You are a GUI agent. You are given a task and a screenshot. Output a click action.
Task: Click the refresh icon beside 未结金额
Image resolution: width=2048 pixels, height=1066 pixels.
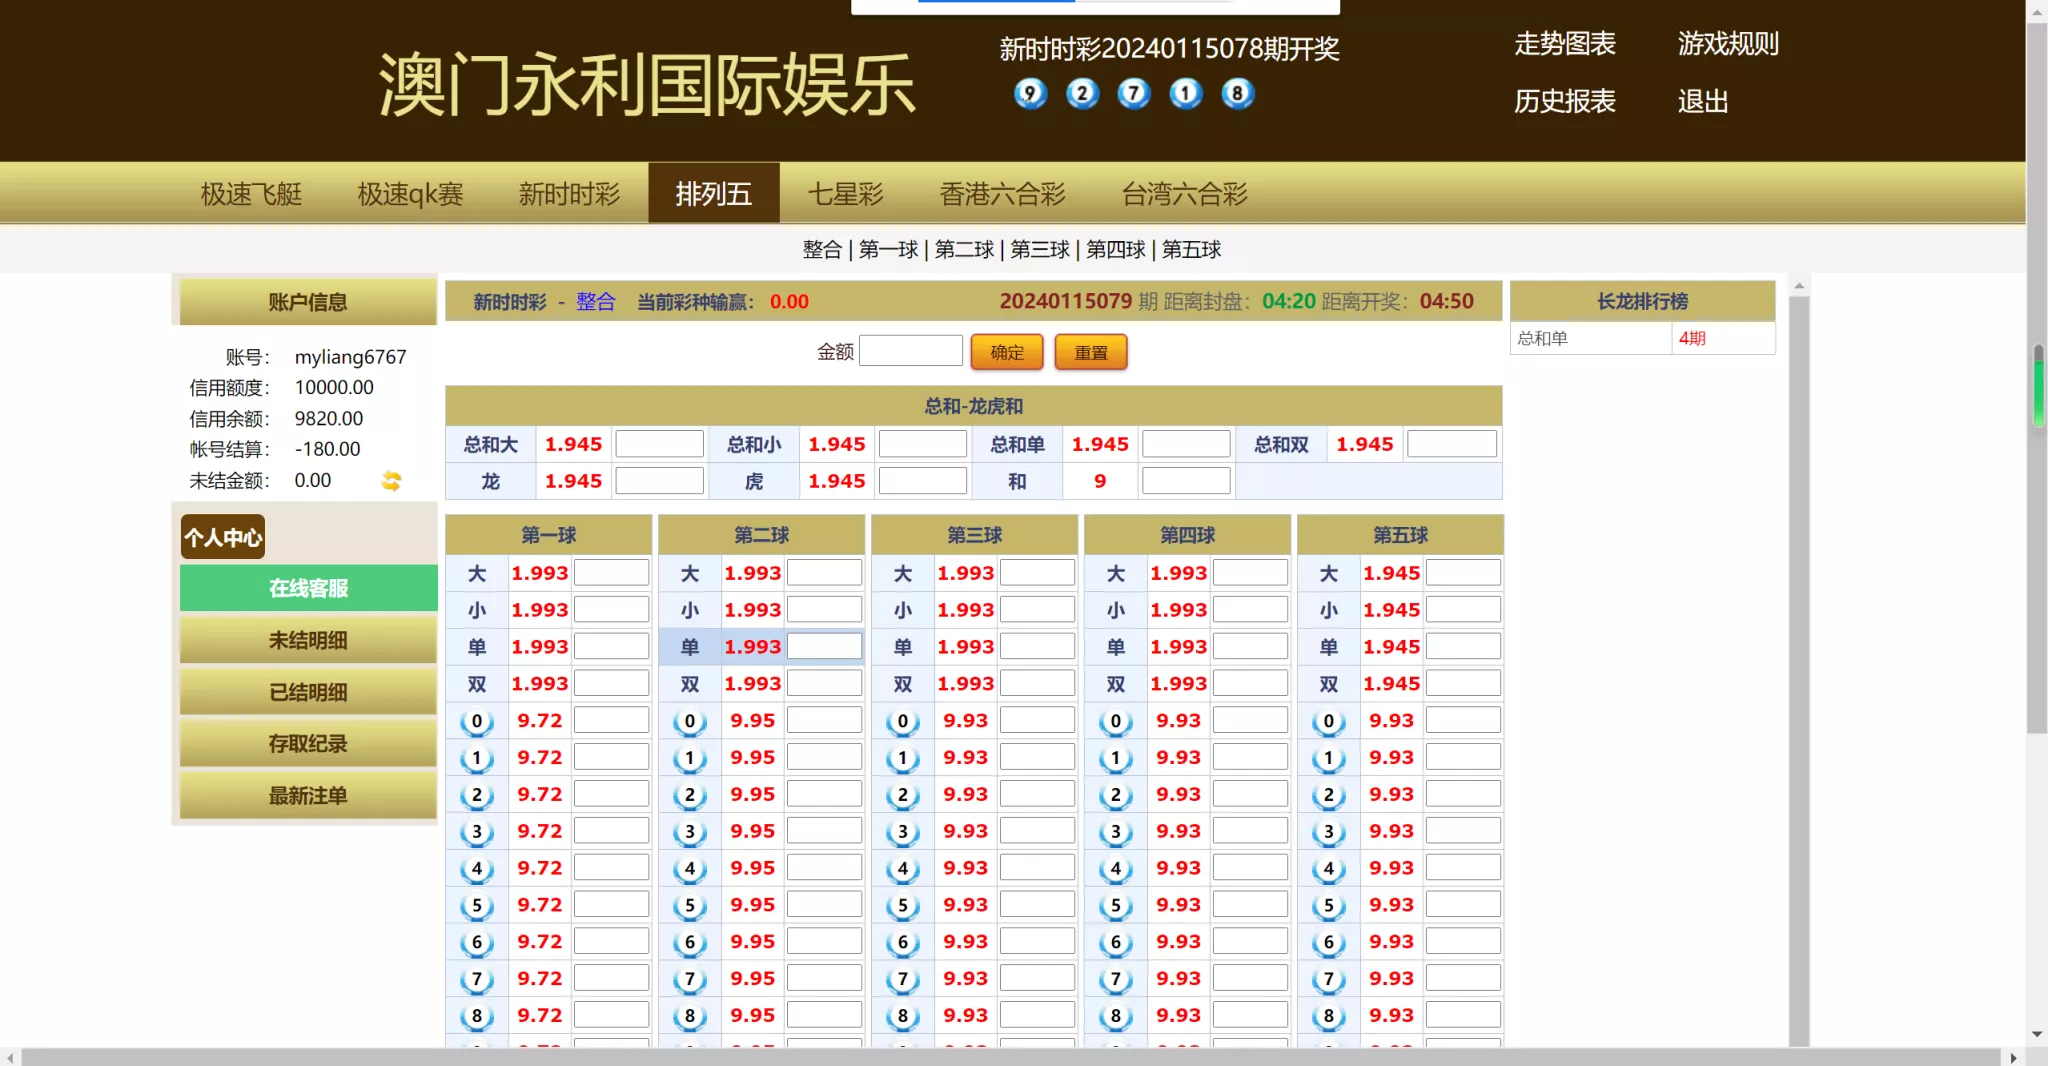pos(390,481)
